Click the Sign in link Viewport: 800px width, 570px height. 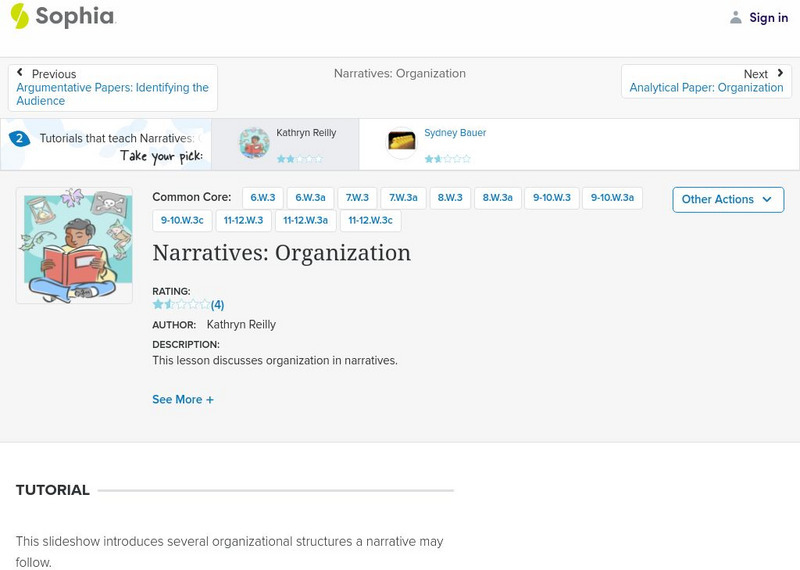[768, 18]
